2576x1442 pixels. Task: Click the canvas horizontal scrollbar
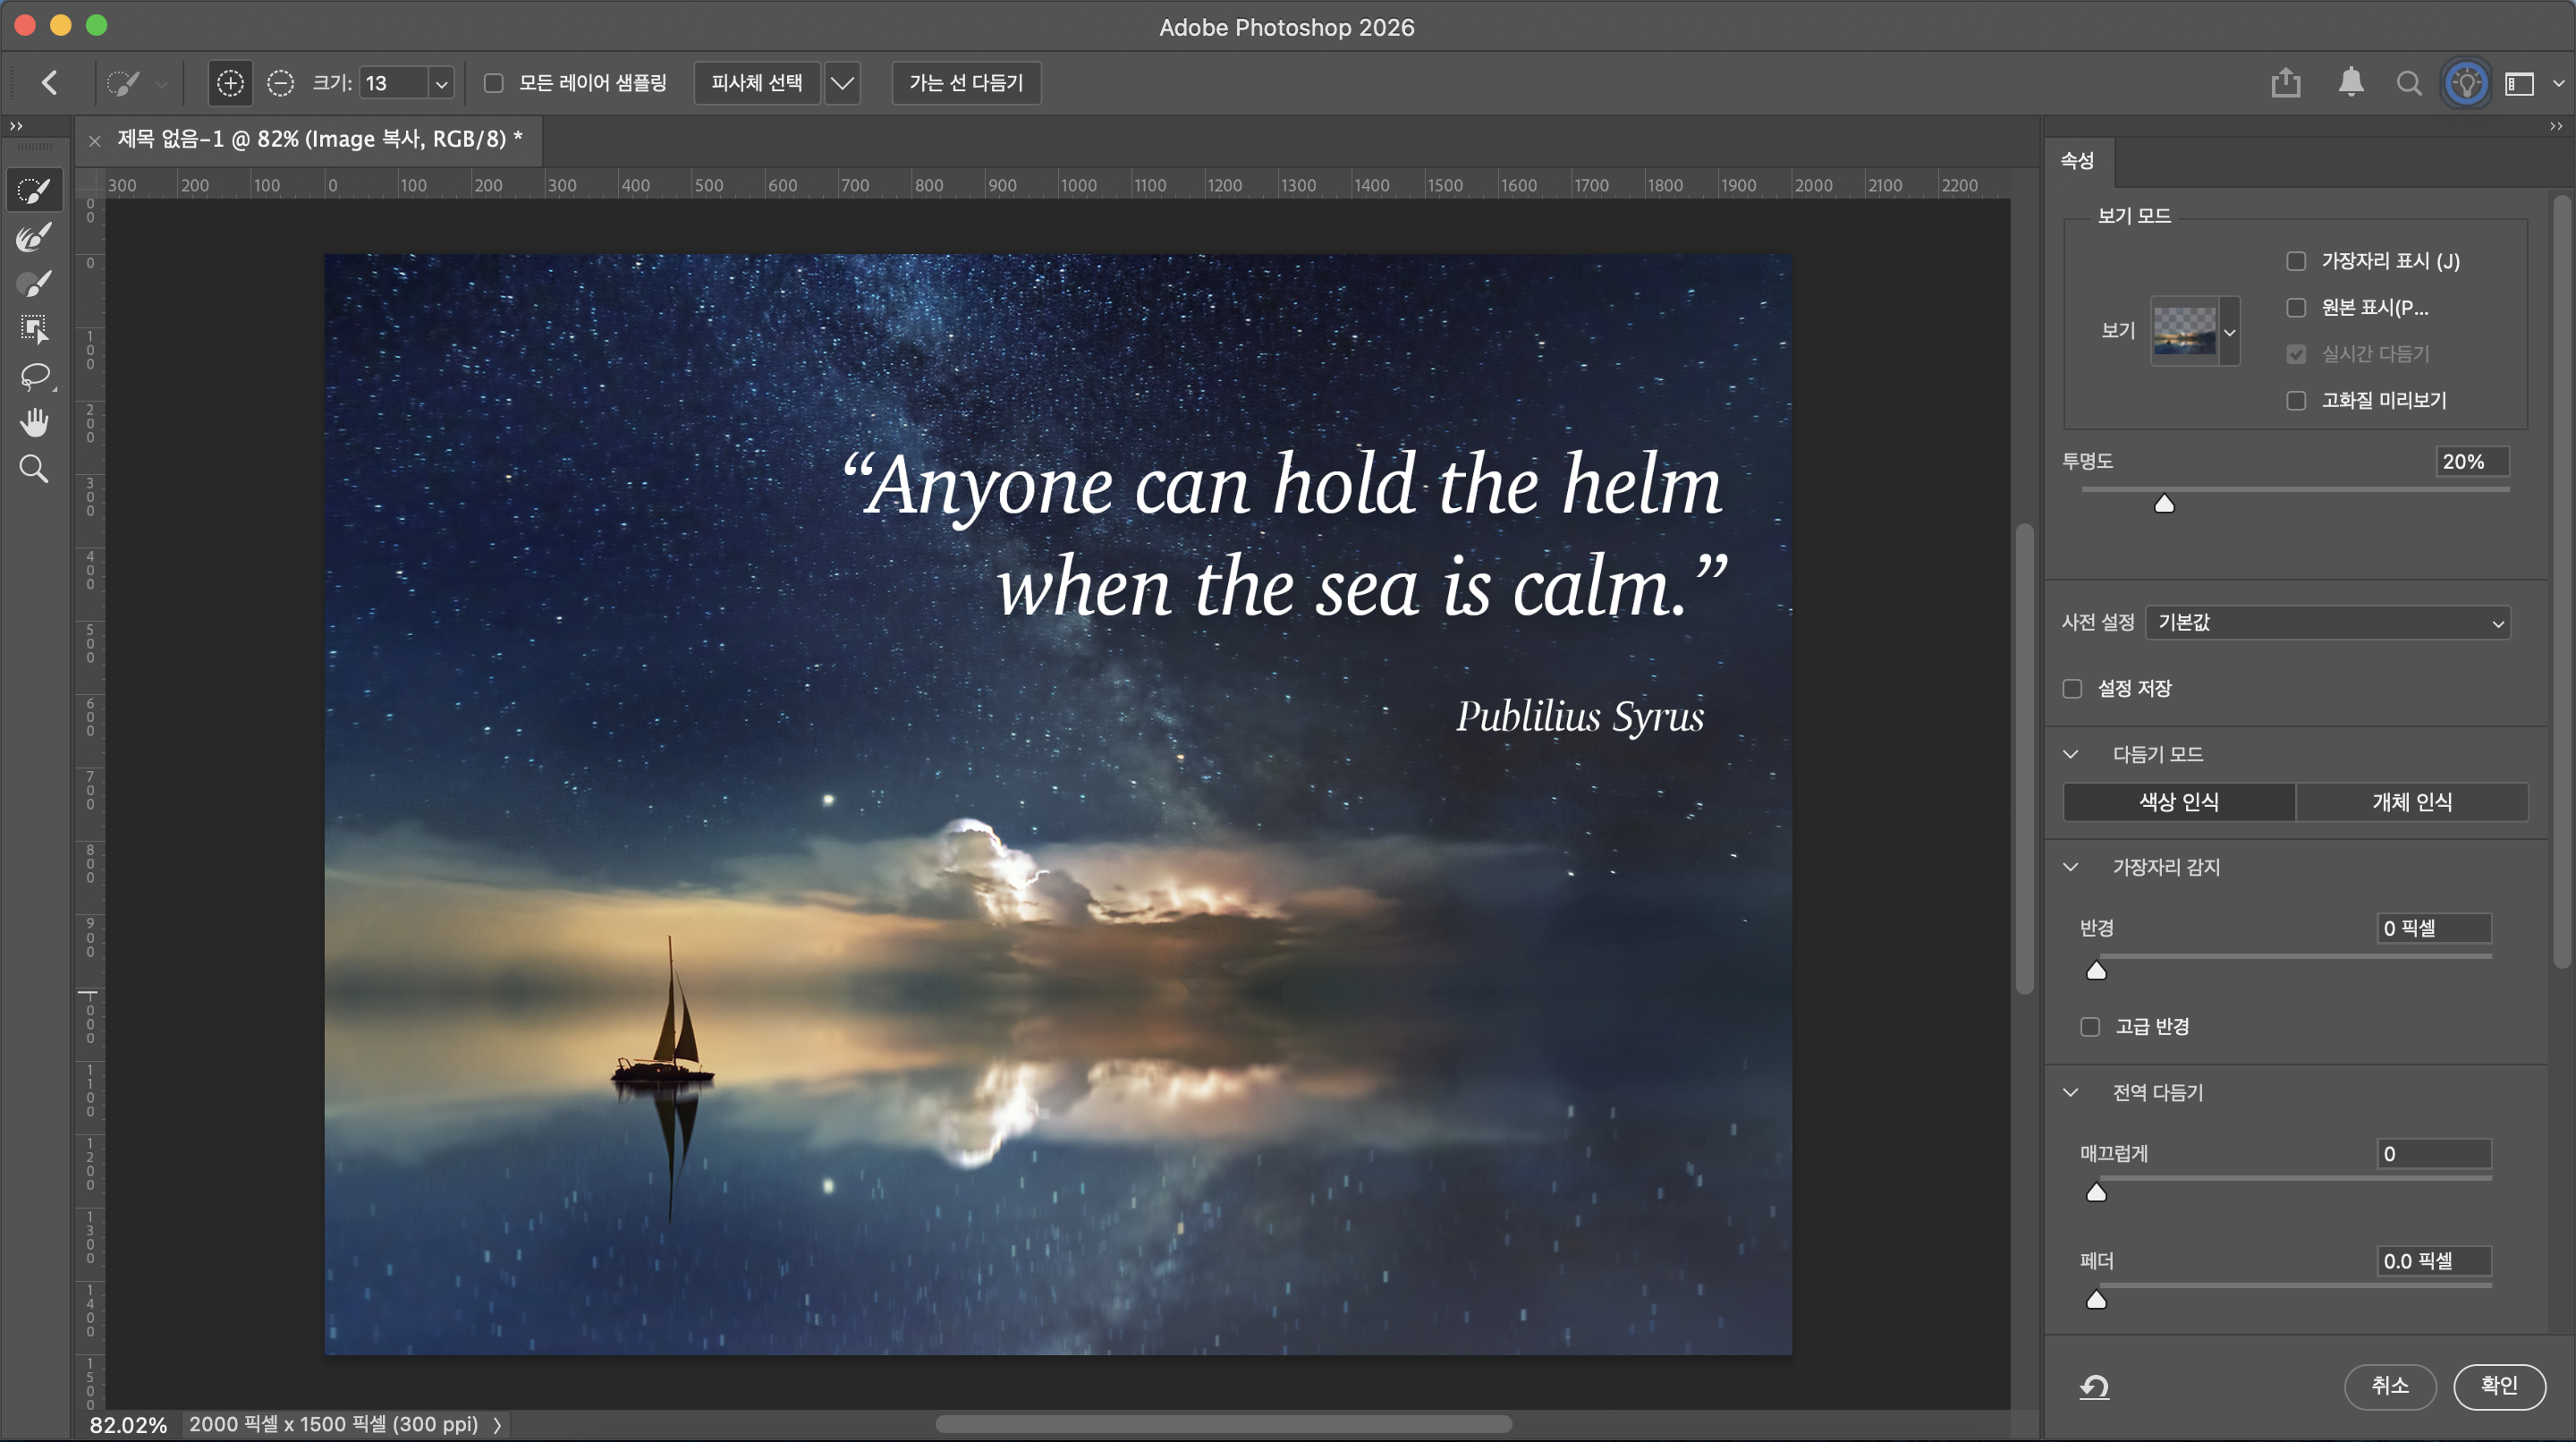1223,1424
